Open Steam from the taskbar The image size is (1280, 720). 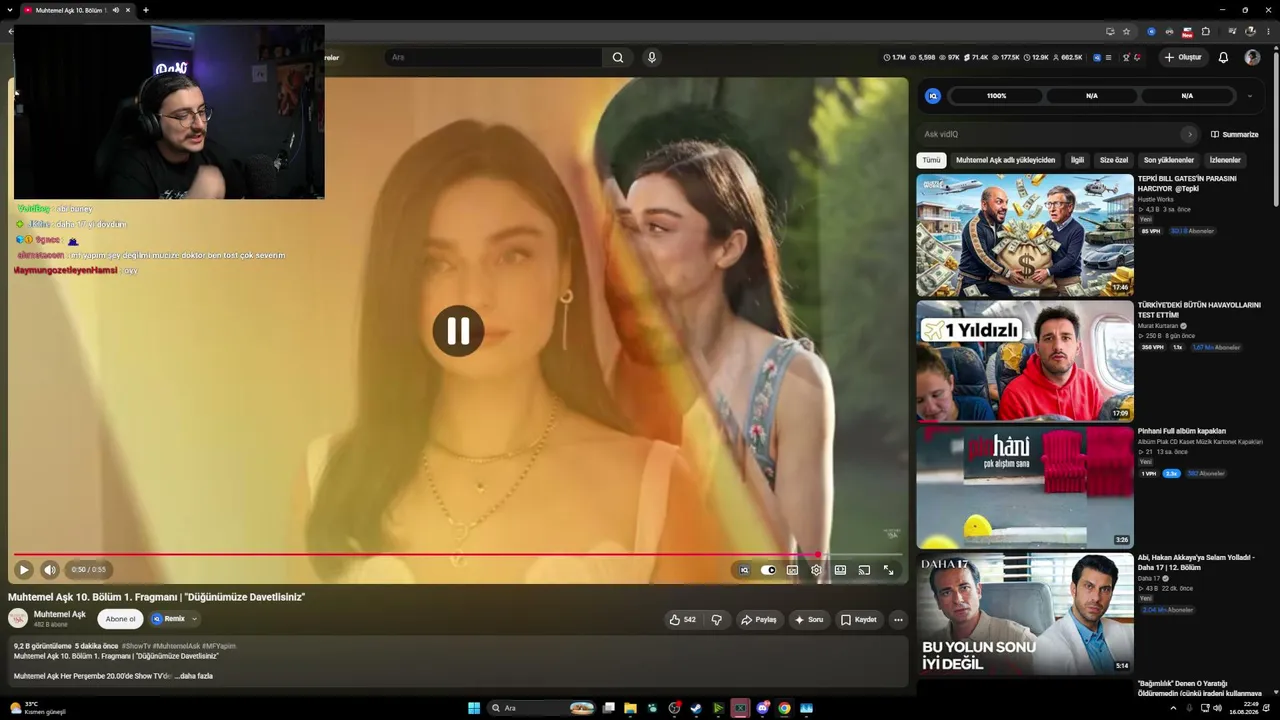696,708
